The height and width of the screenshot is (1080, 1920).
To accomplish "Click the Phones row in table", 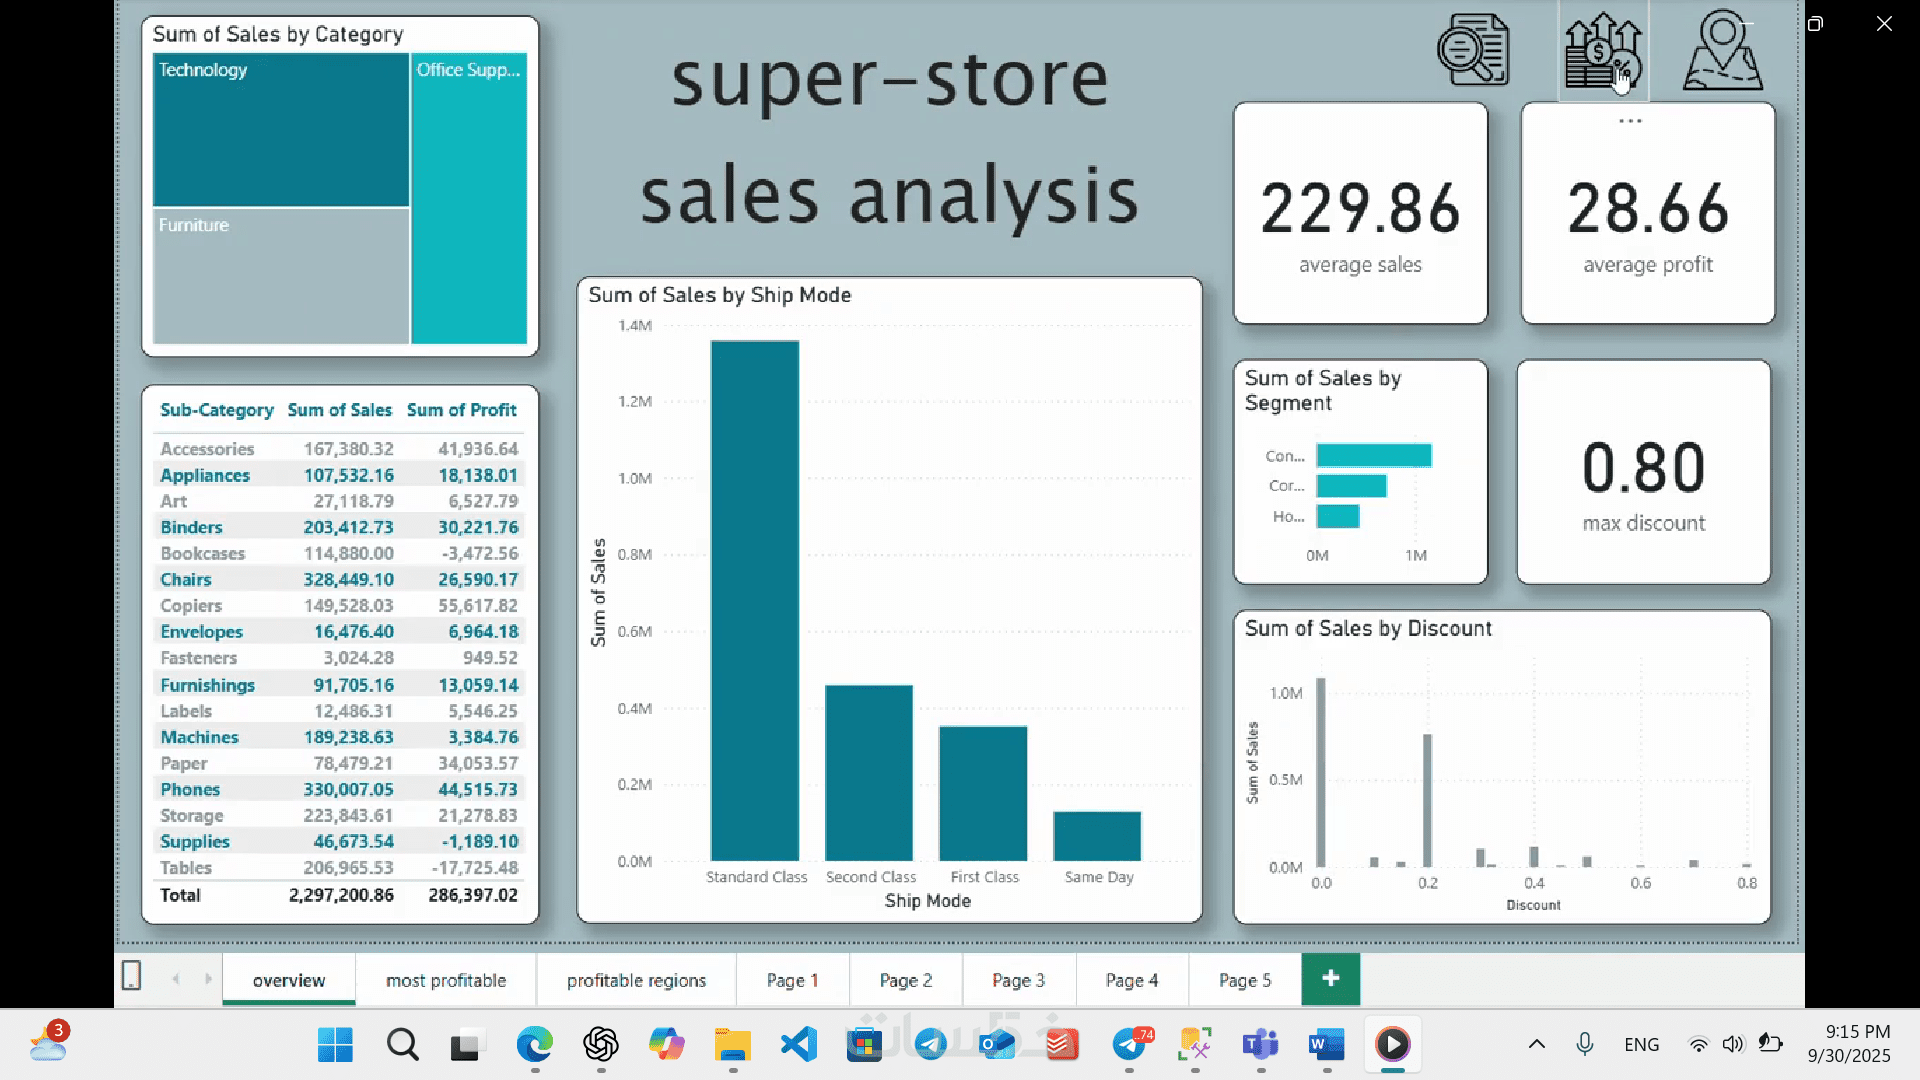I will (x=190, y=789).
